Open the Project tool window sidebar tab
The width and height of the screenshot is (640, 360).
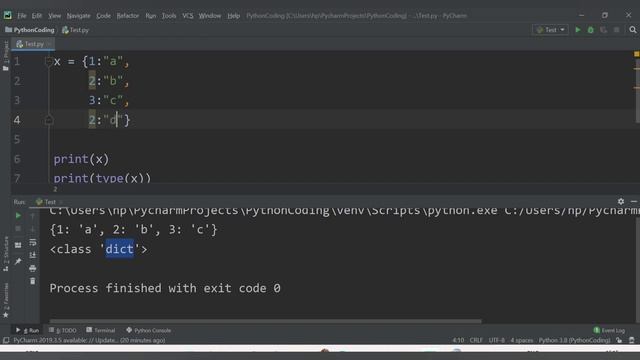coord(5,56)
